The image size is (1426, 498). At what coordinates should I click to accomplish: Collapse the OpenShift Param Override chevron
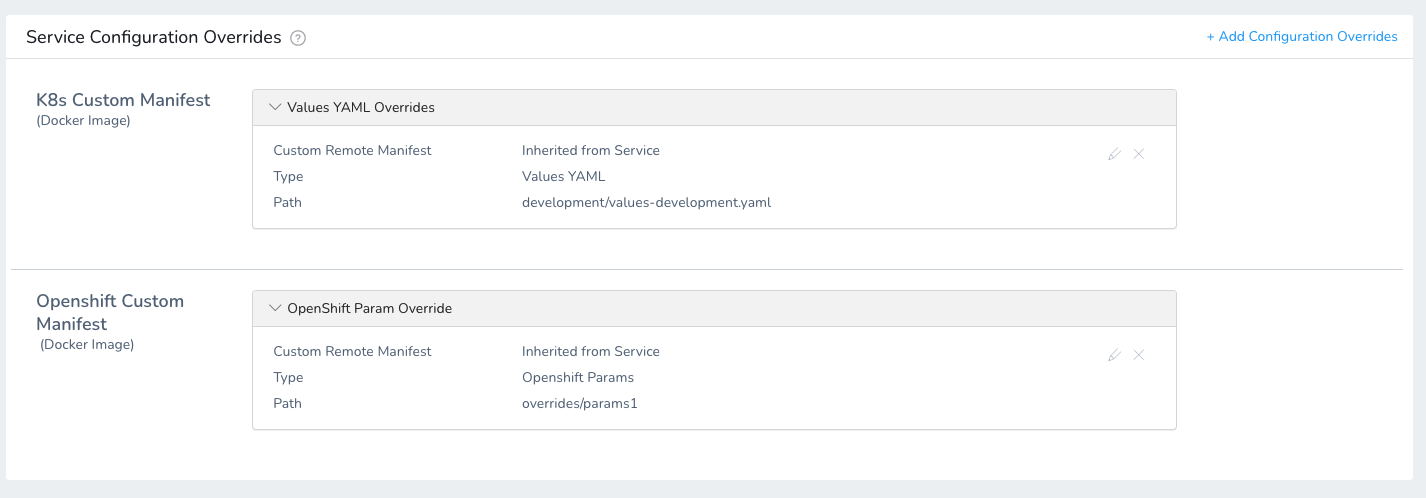click(275, 308)
